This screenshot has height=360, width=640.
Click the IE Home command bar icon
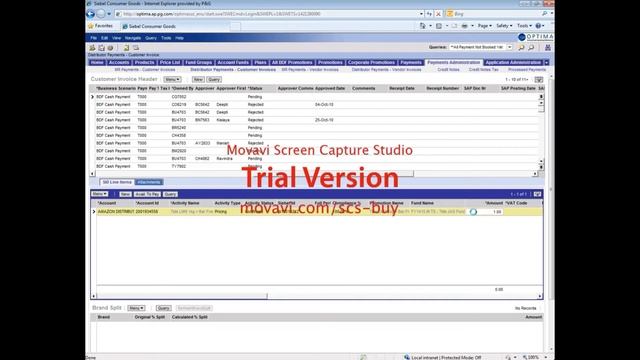(x=423, y=26)
